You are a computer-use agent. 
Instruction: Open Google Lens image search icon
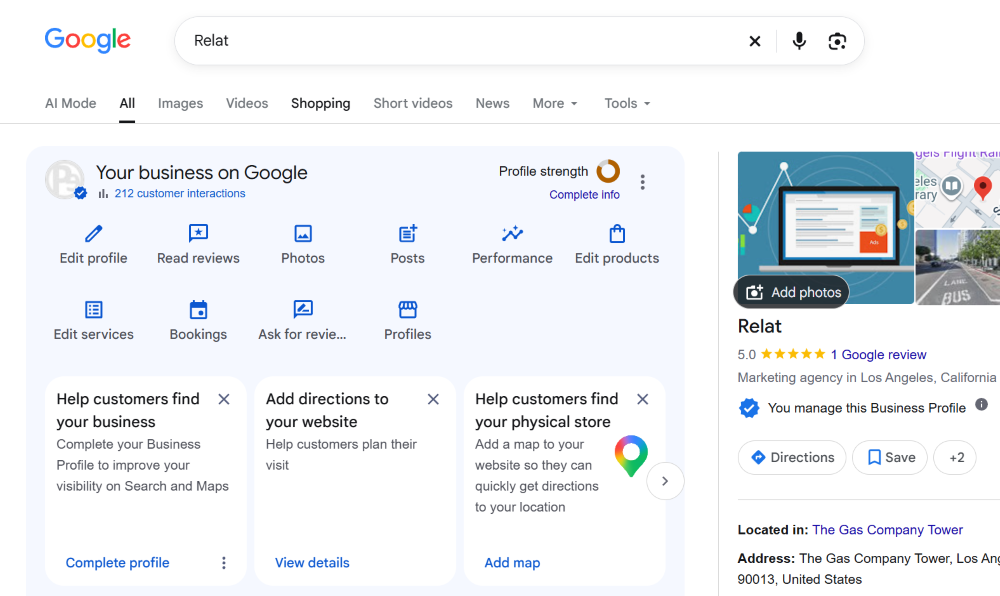click(x=837, y=41)
